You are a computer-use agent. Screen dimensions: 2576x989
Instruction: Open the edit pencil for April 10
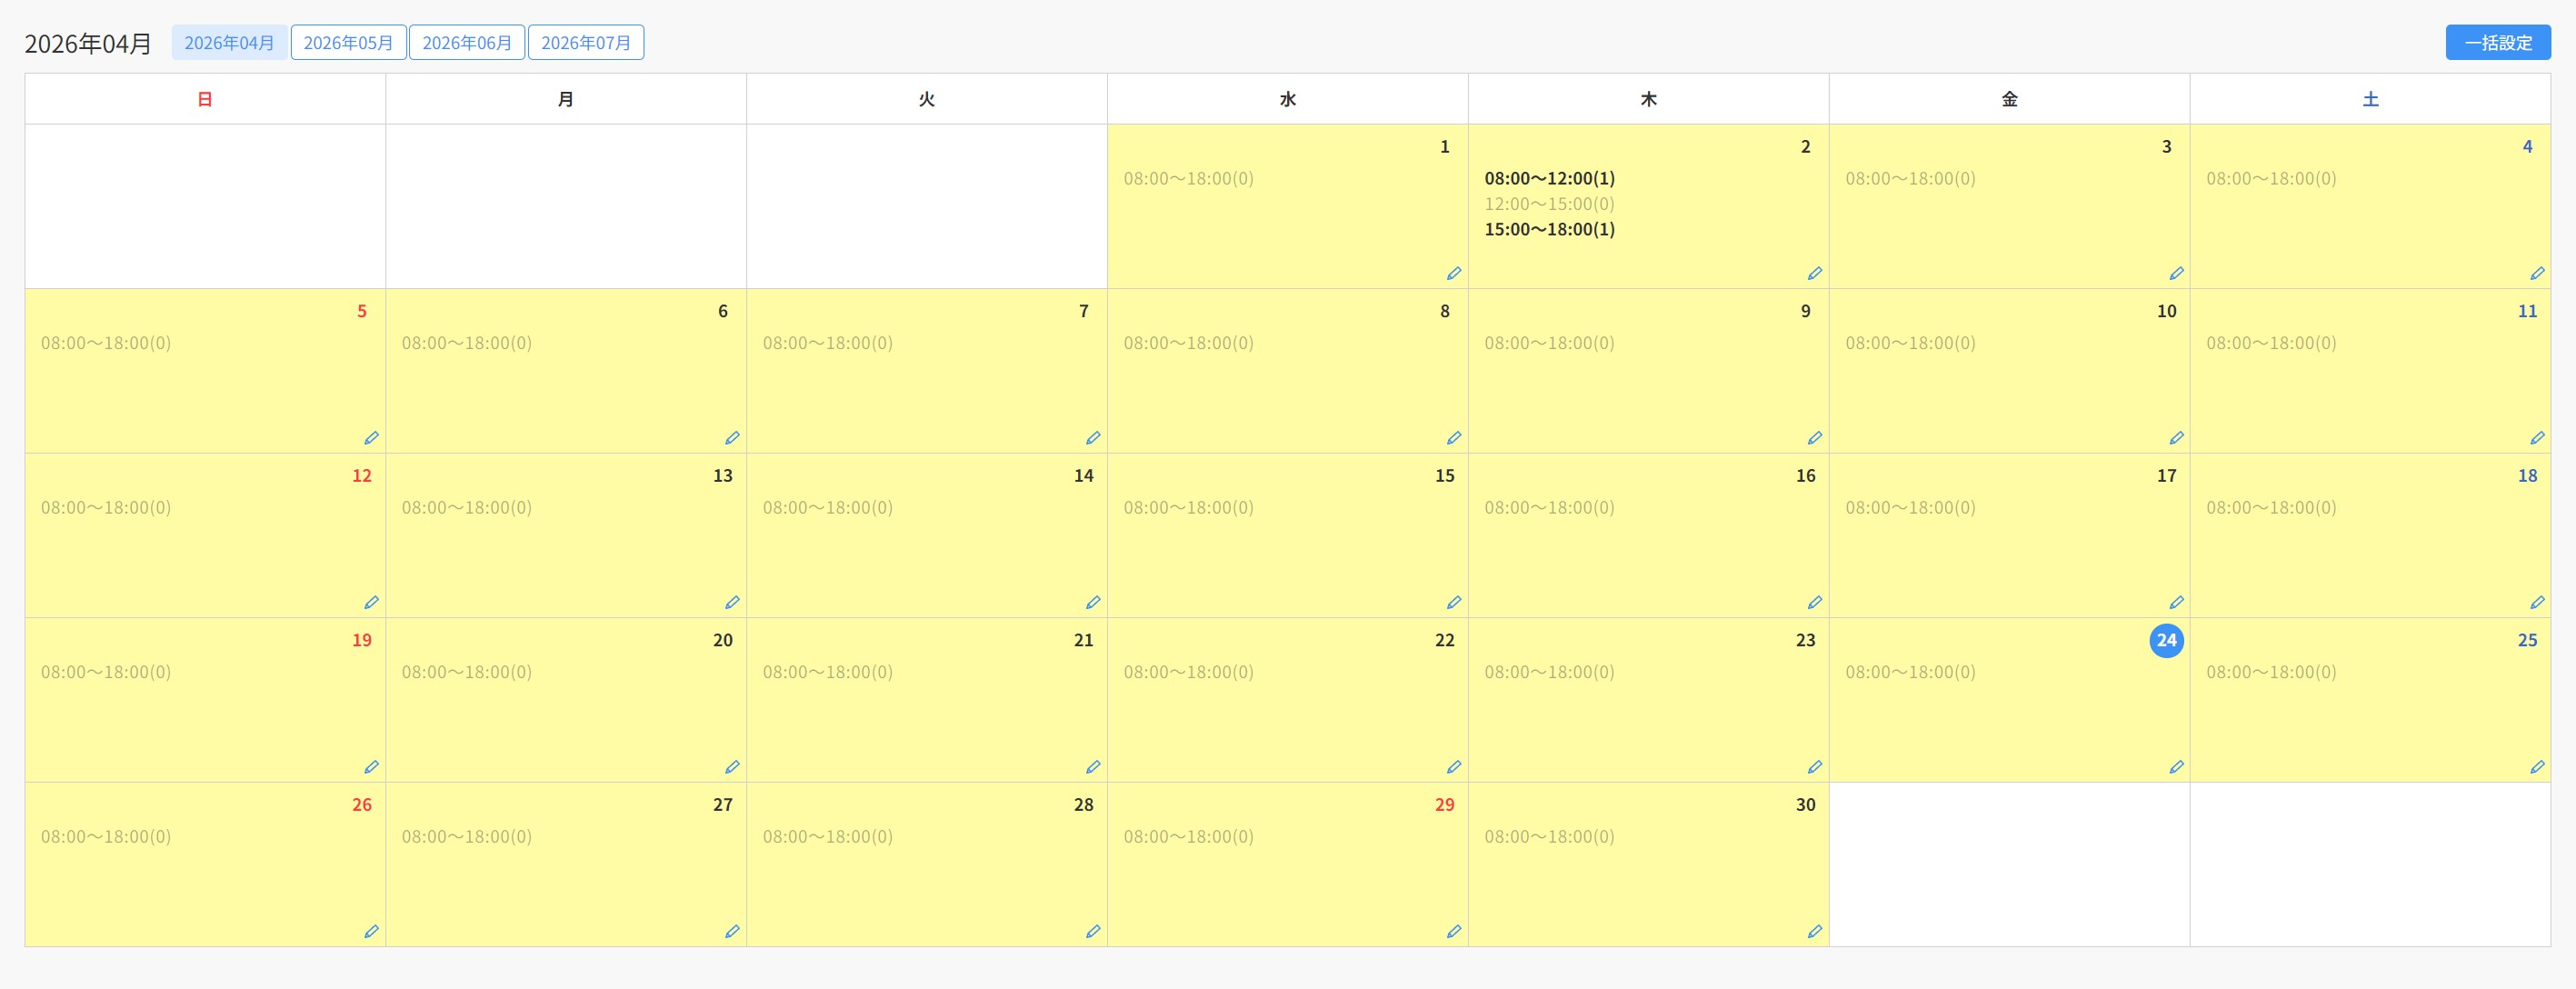pyautogui.click(x=2176, y=438)
